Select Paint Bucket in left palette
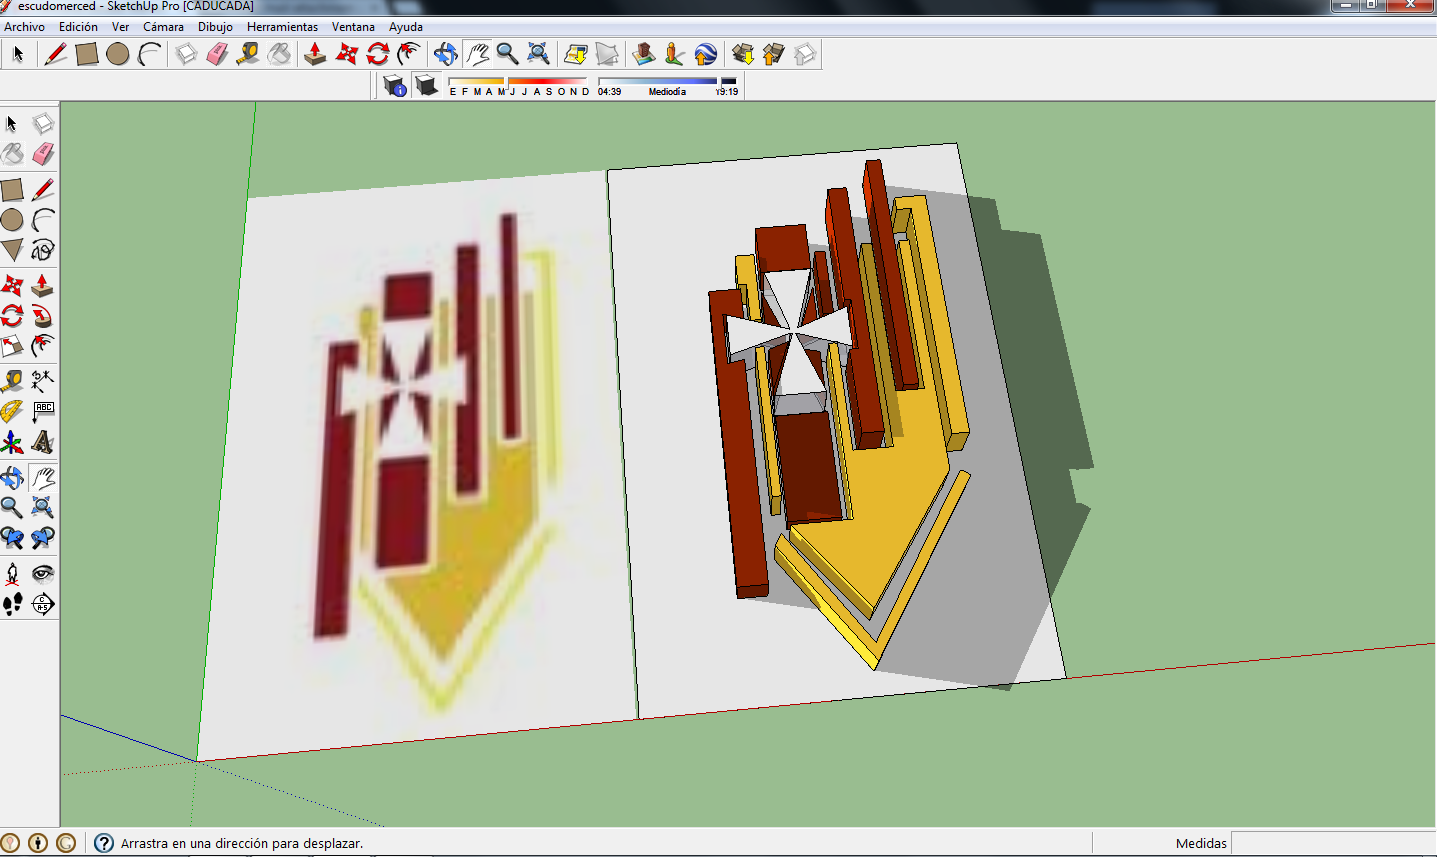1437x857 pixels. tap(12, 154)
